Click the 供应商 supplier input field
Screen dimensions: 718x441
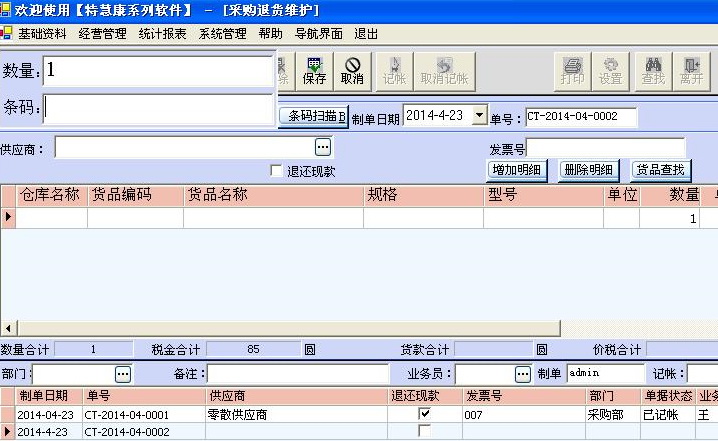click(185, 147)
